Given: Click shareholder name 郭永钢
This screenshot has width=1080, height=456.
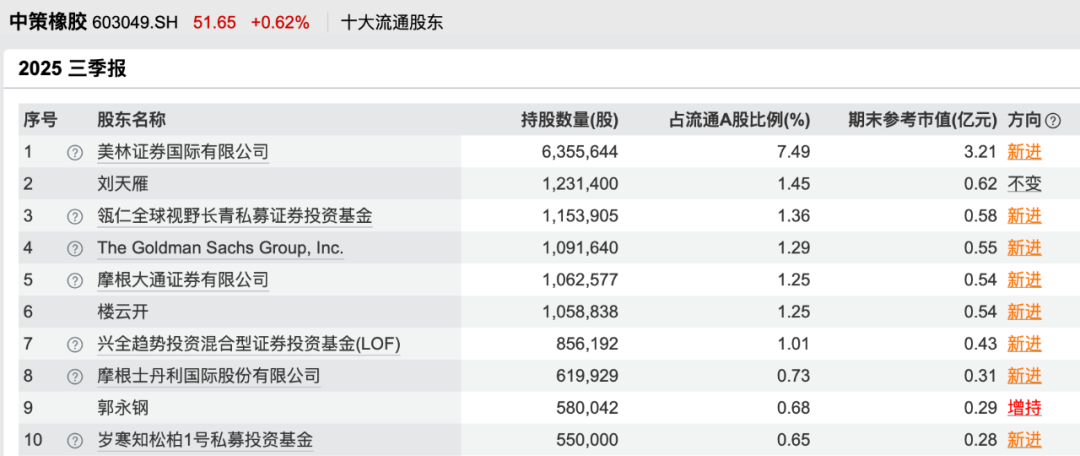Looking at the screenshot, I should pyautogui.click(x=123, y=408).
